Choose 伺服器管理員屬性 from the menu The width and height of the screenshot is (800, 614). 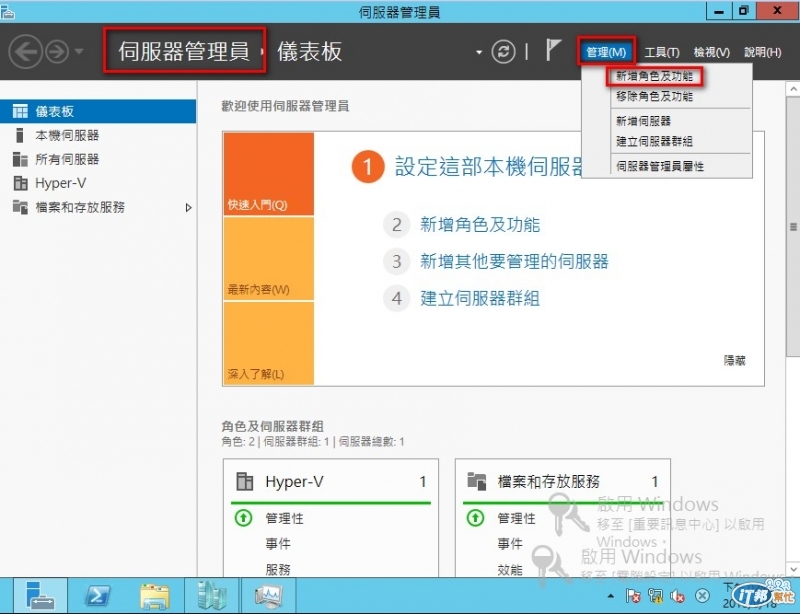coord(660,166)
